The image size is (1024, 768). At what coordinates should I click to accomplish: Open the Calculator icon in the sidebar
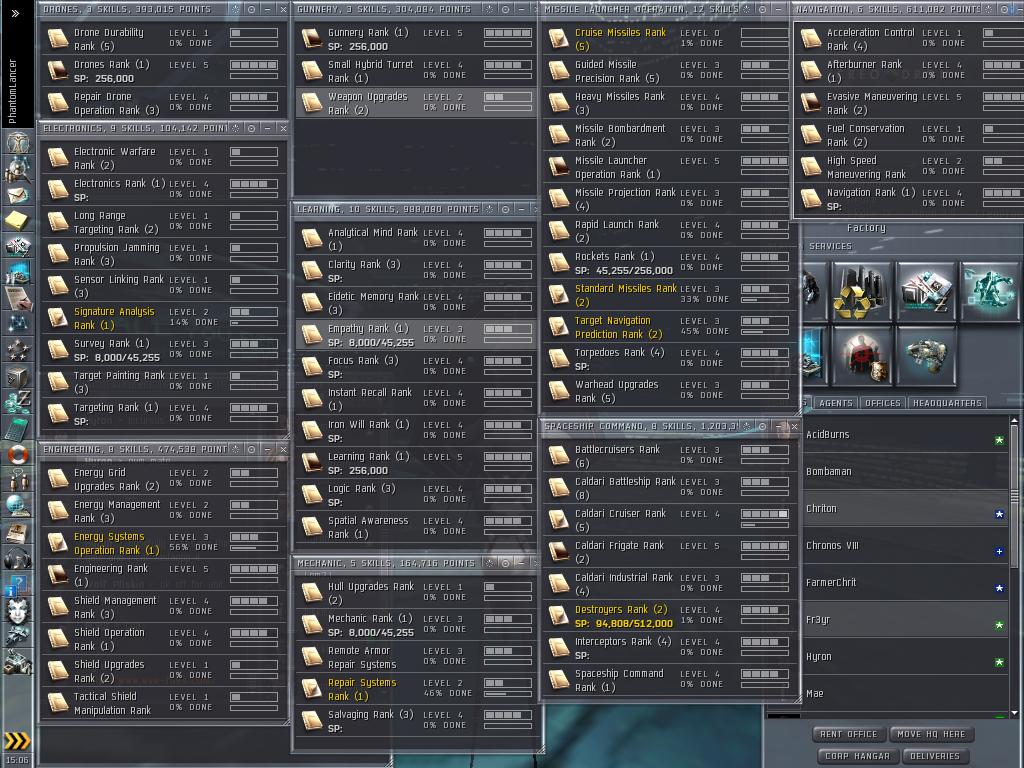(x=18, y=428)
